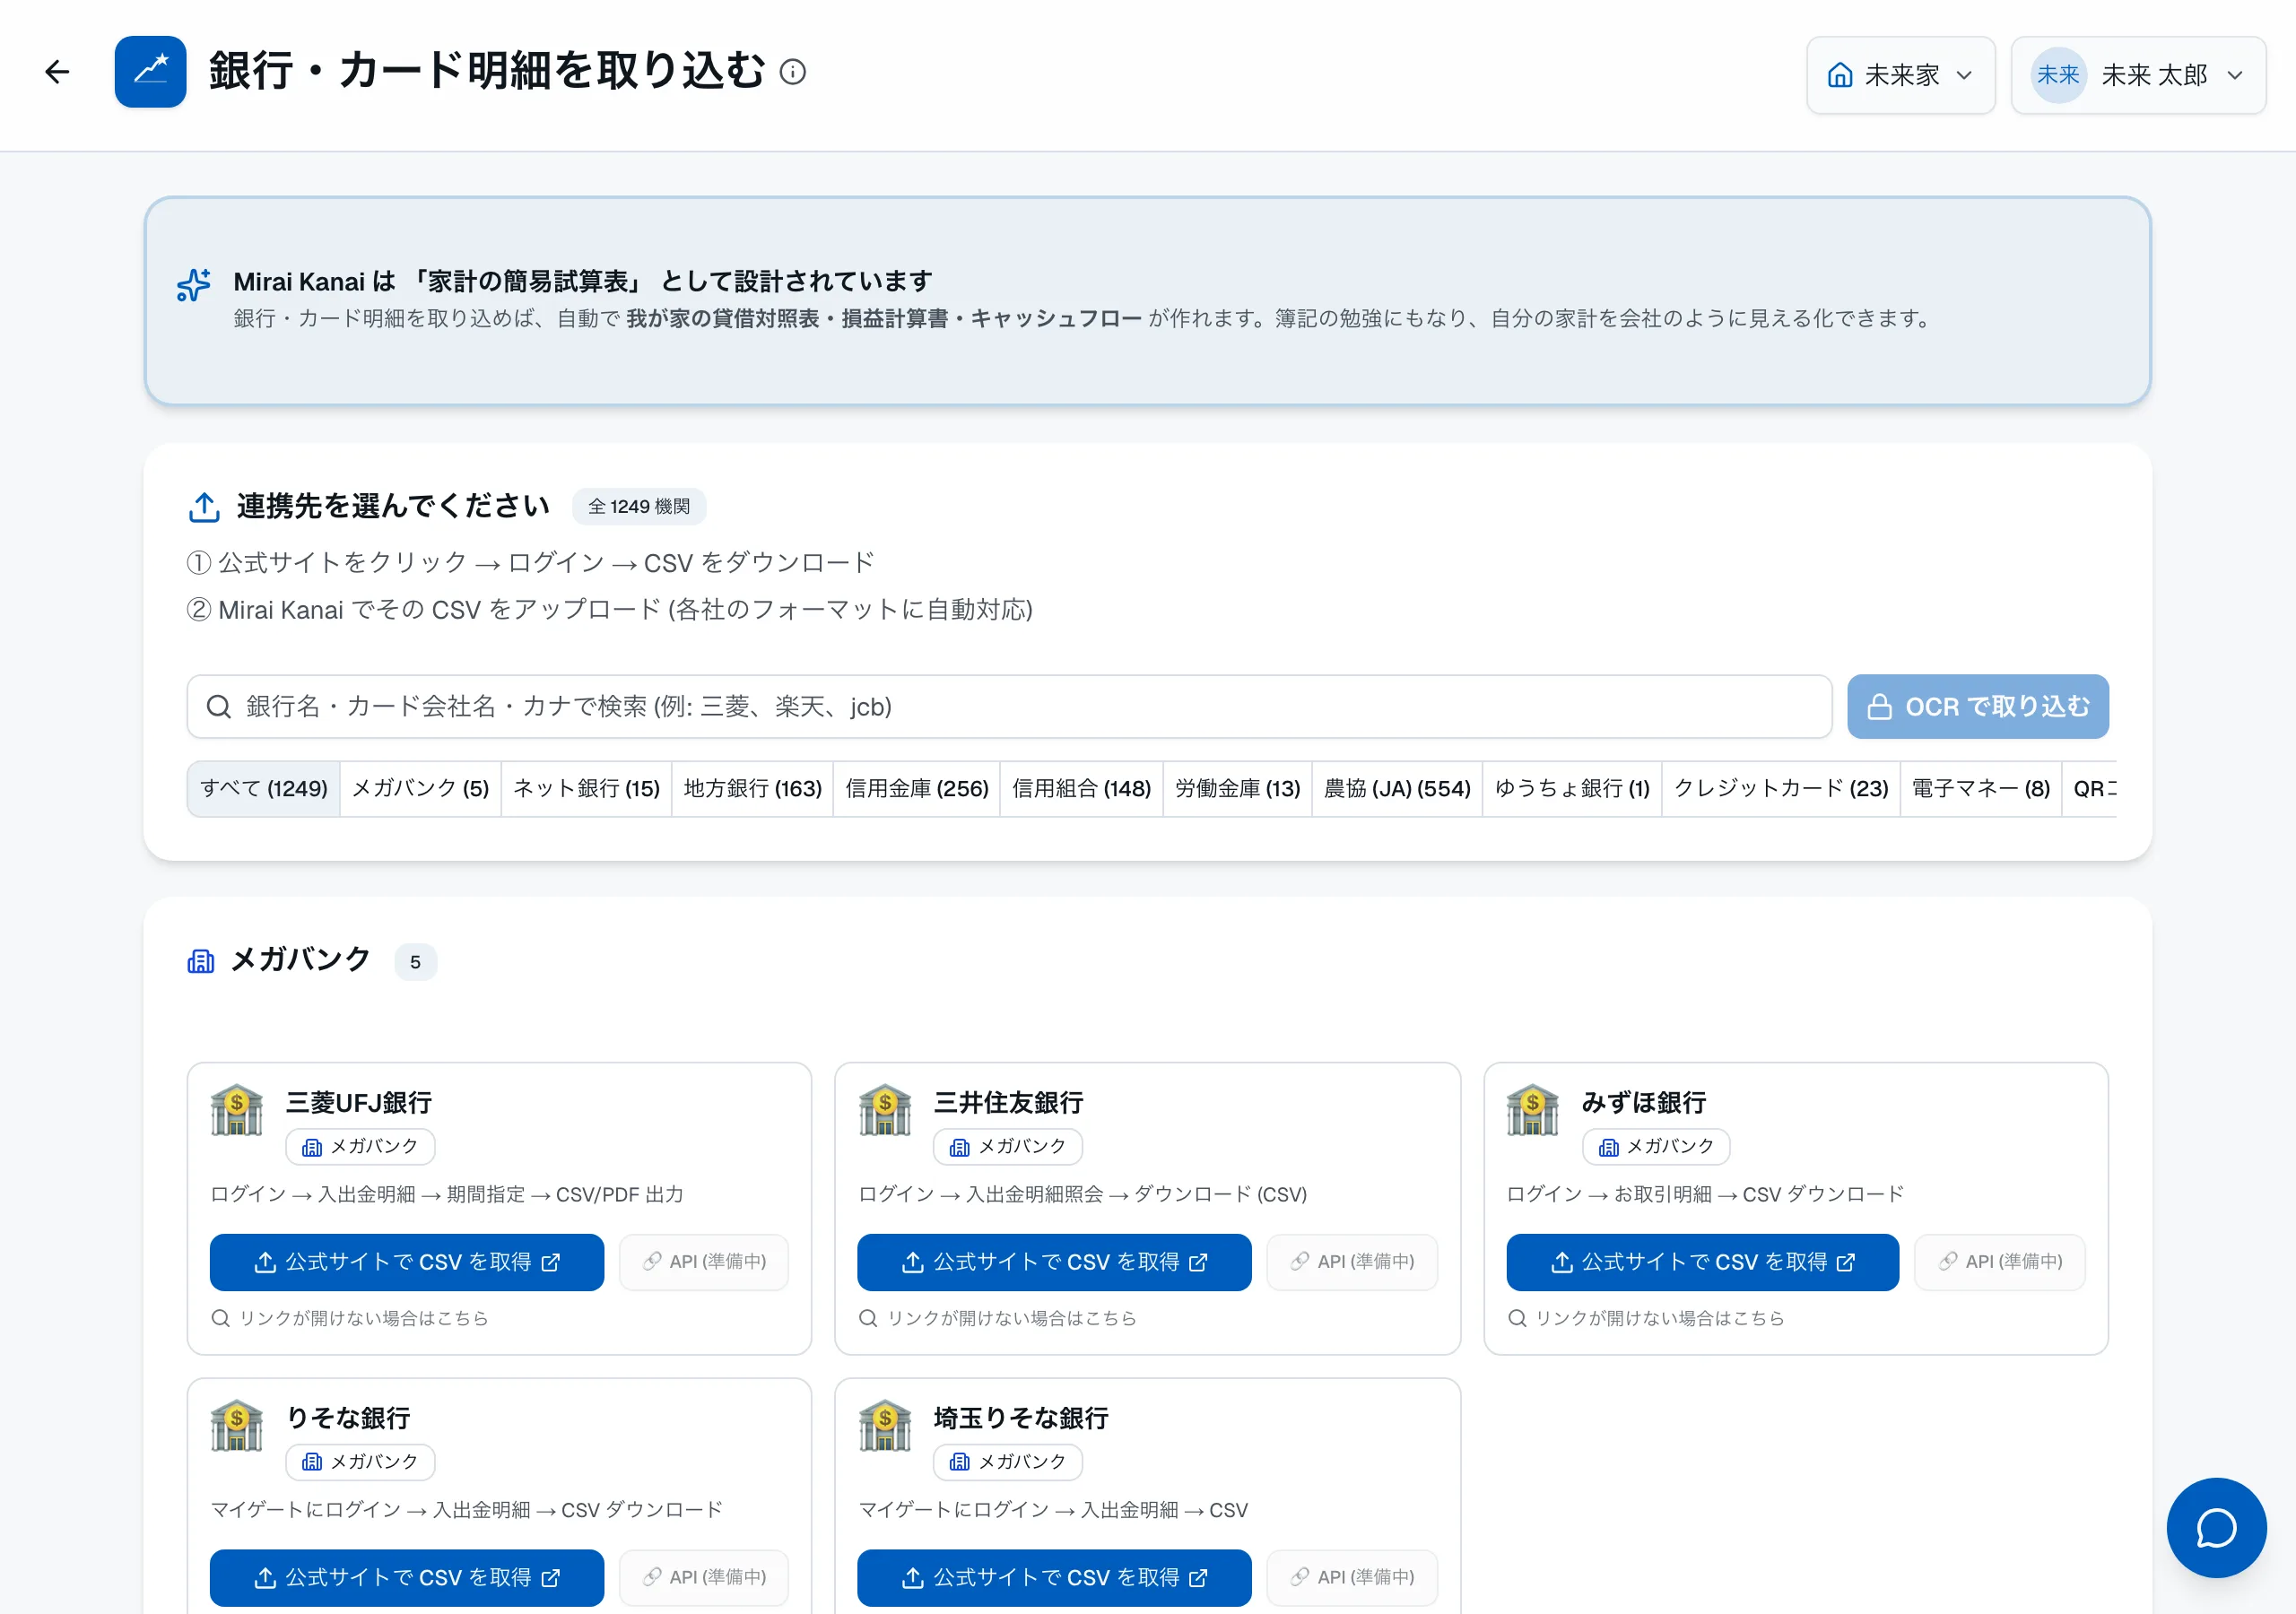This screenshot has height=1614, width=2296.
Task: Click the upload icon beside 連携先を選んでください
Action: pyautogui.click(x=204, y=507)
